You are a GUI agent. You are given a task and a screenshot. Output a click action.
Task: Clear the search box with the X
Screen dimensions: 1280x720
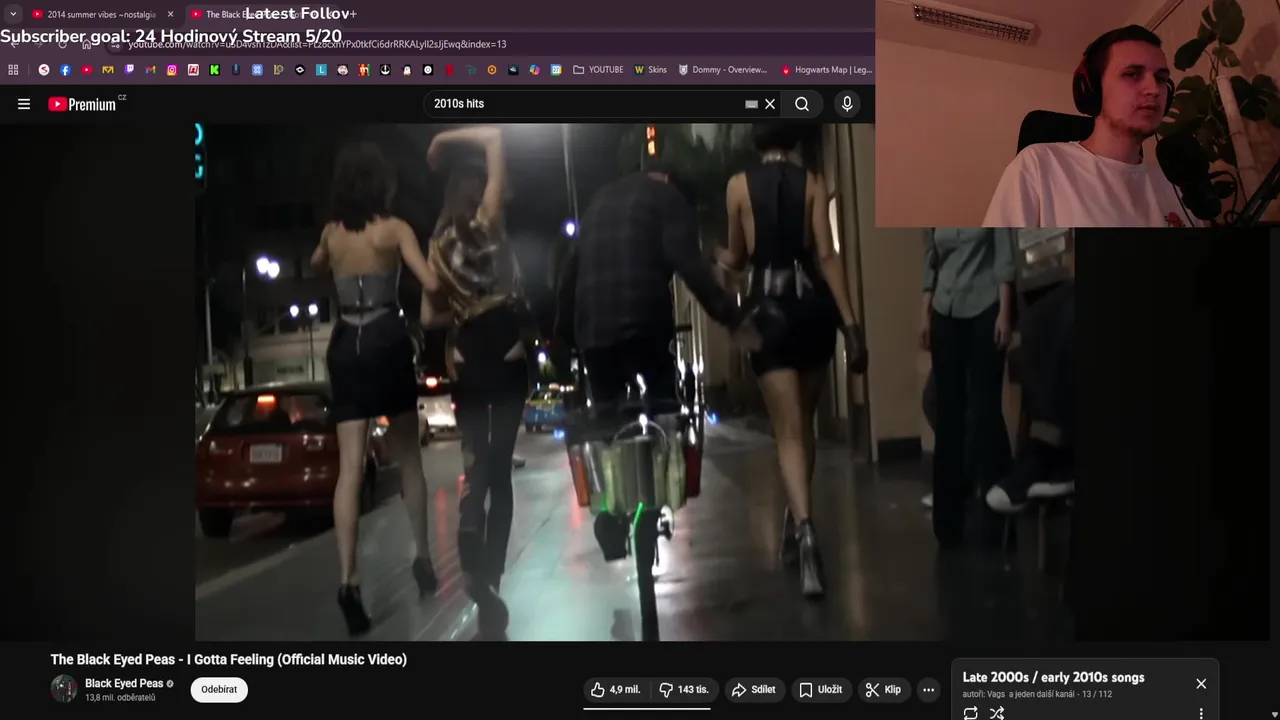pos(770,104)
